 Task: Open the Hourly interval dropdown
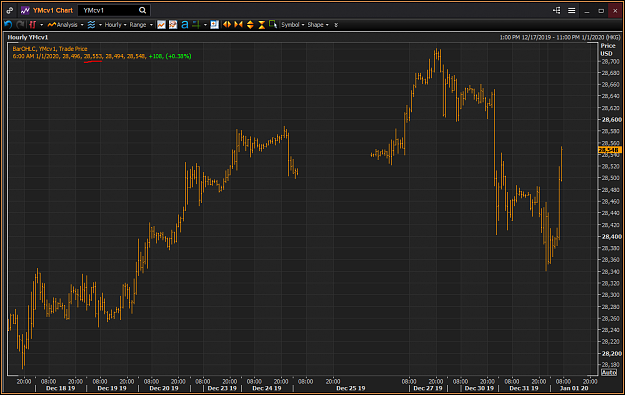[115, 25]
